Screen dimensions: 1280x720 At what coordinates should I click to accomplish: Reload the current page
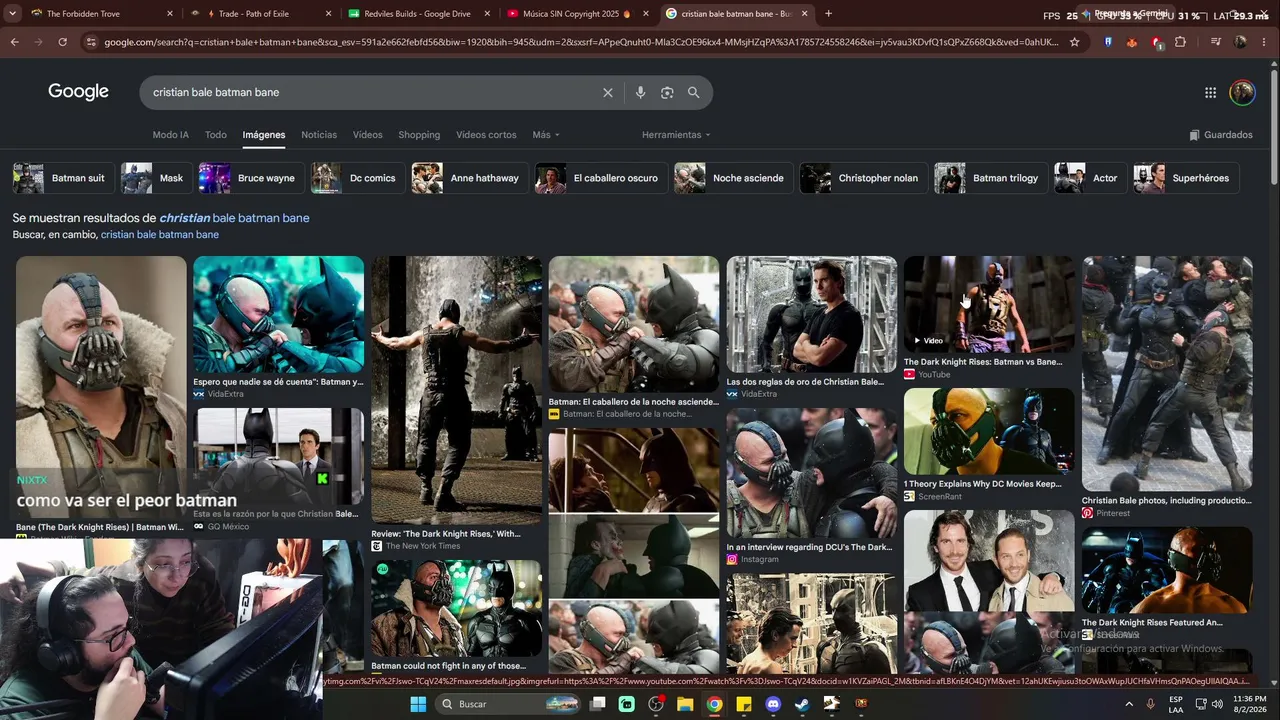tap(62, 42)
